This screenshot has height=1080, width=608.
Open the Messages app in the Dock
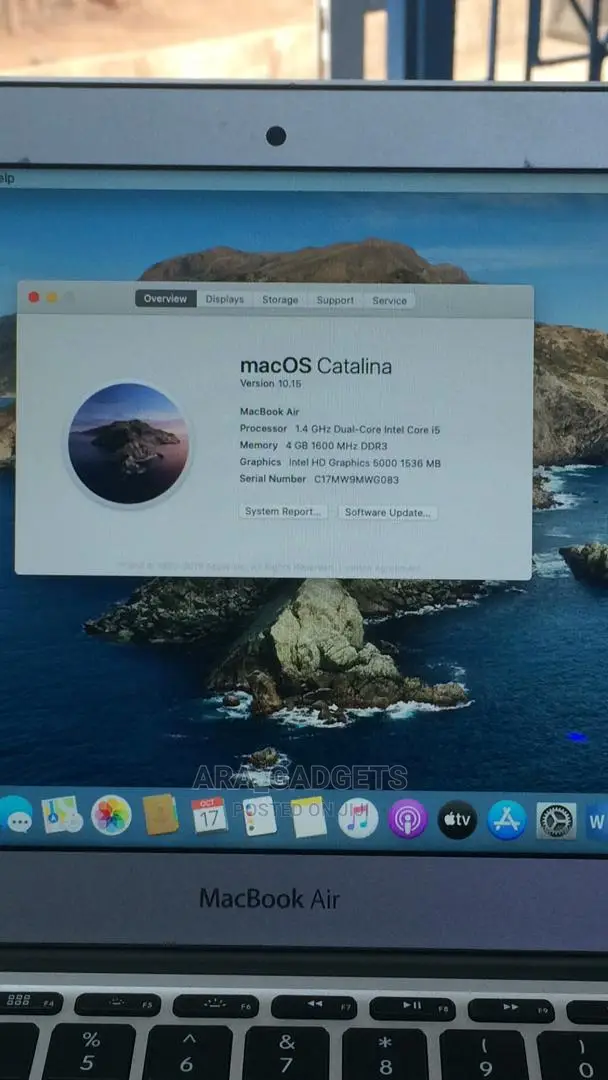(x=14, y=815)
